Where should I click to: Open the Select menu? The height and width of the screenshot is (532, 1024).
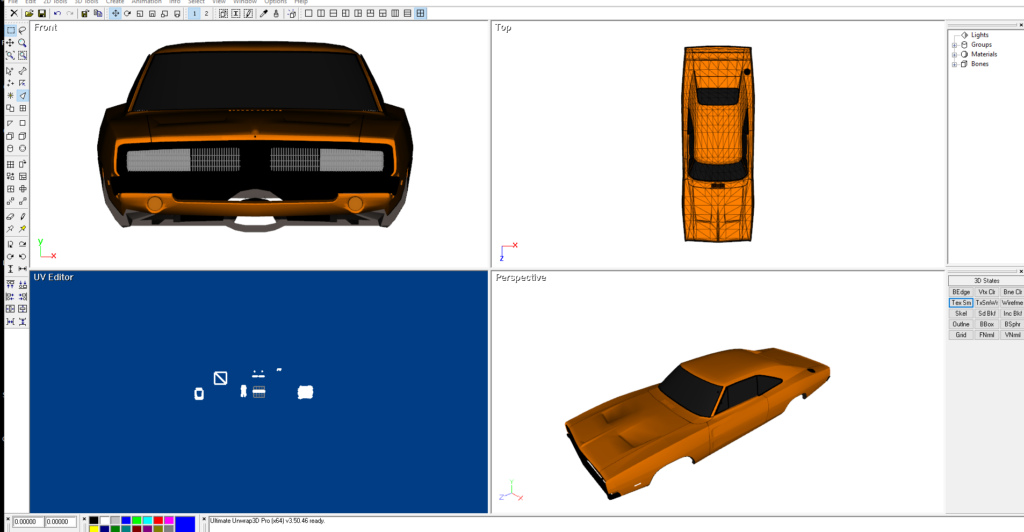point(196,2)
